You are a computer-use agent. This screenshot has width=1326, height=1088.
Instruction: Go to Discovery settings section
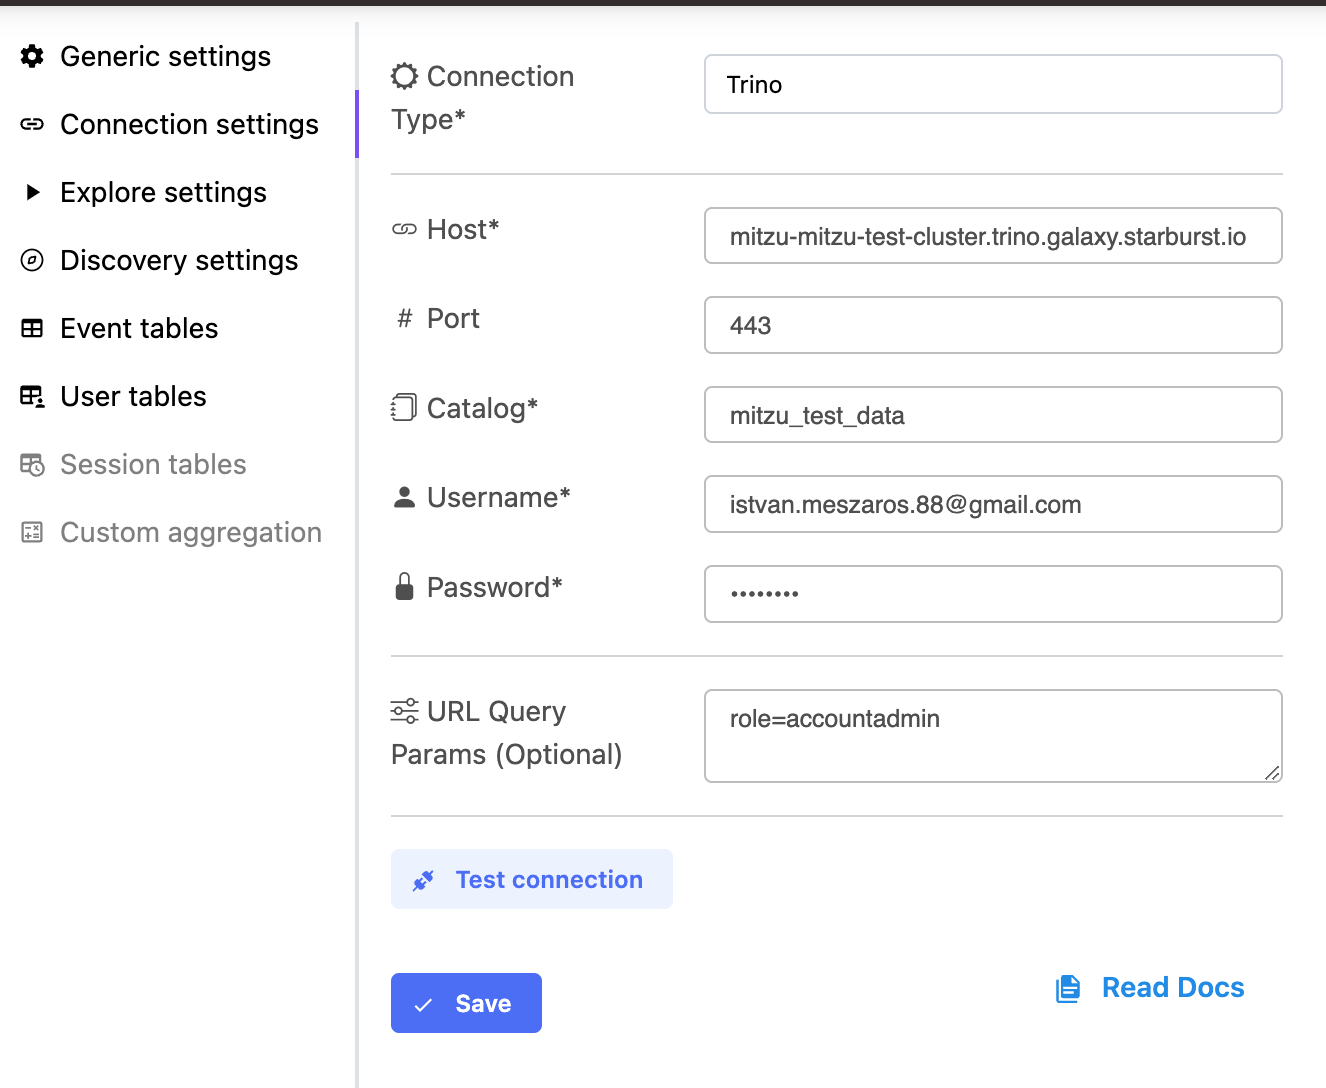179,261
